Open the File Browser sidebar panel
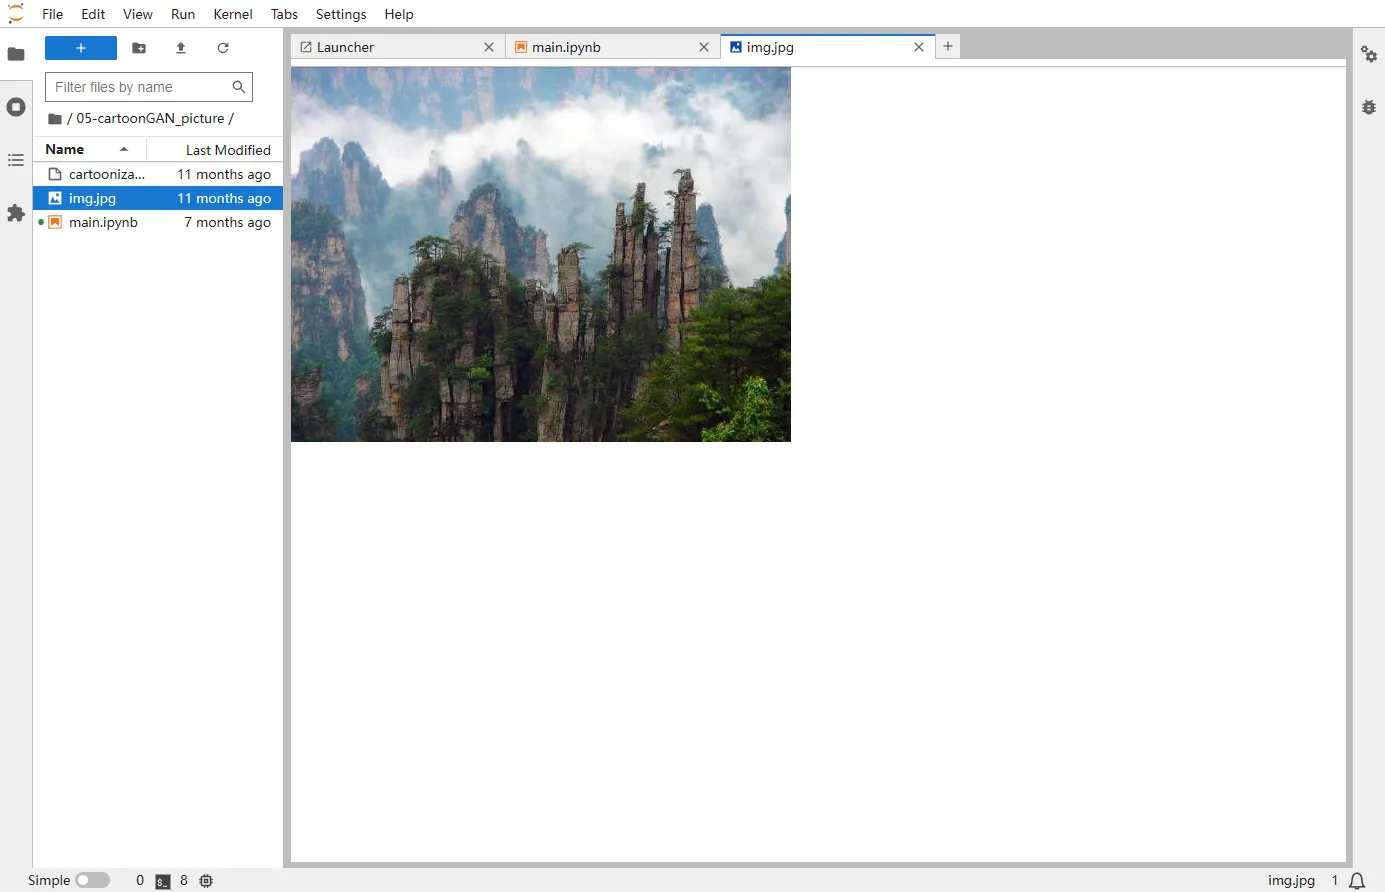Screen dimensions: 1385x892 (x=16, y=54)
